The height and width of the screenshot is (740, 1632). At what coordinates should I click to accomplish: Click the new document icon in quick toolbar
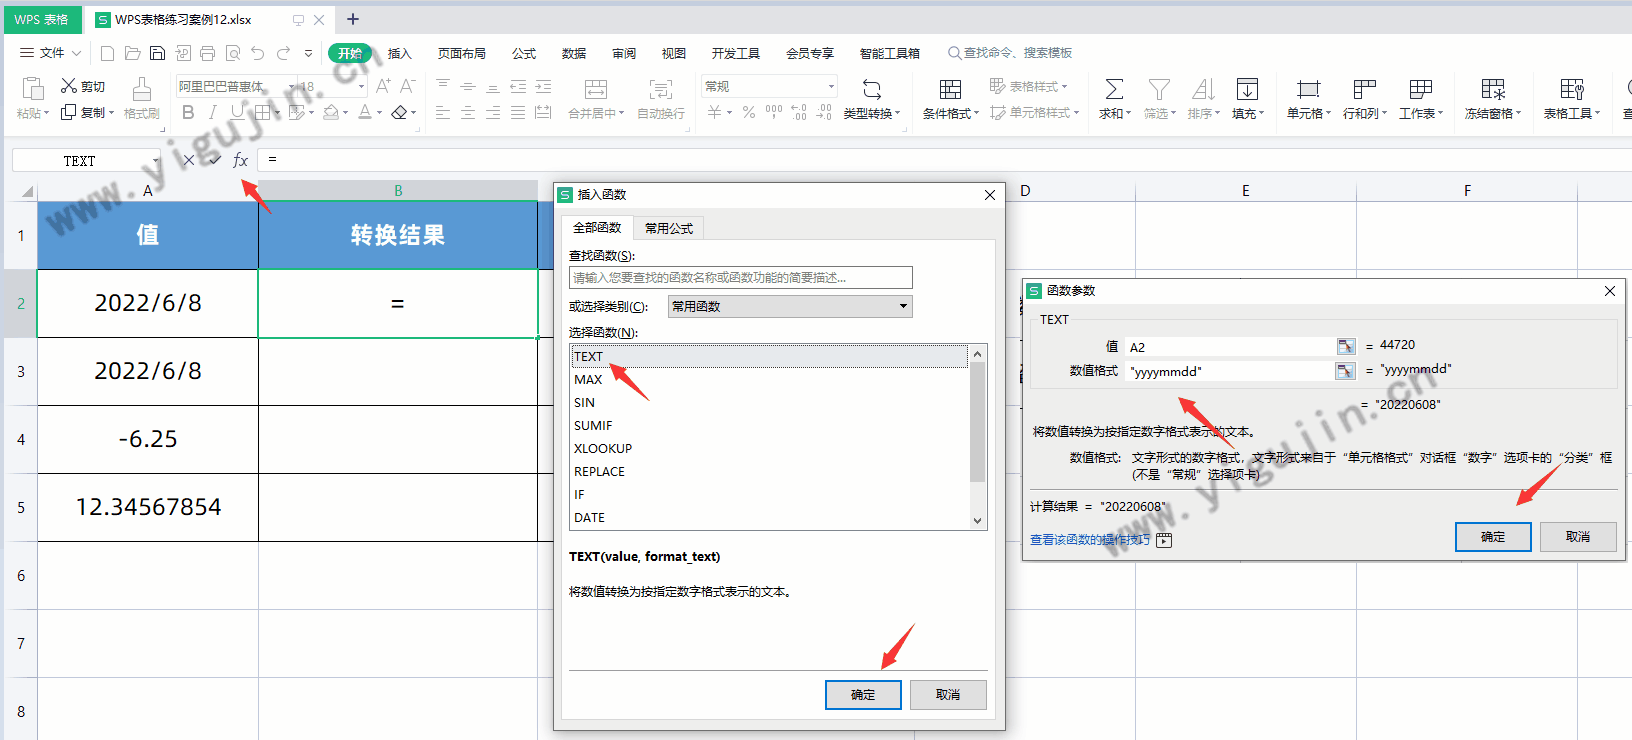[x=107, y=53]
